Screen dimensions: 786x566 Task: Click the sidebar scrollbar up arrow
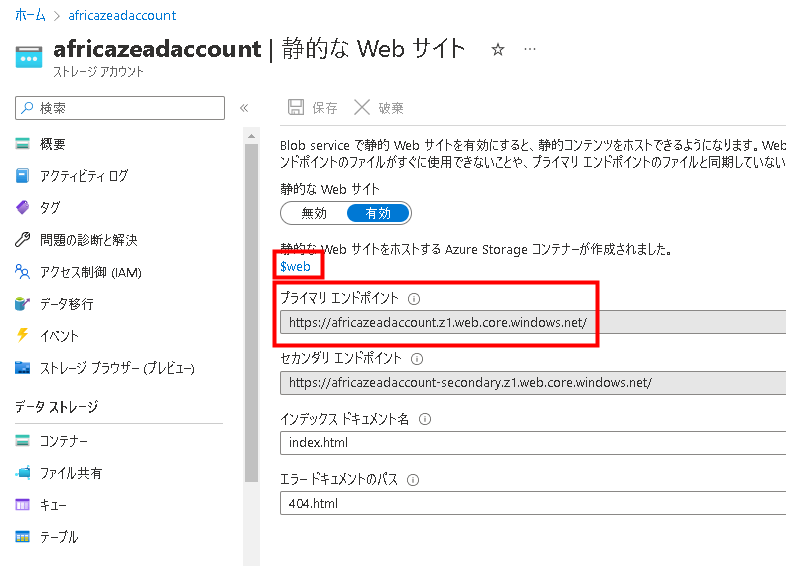click(x=252, y=136)
